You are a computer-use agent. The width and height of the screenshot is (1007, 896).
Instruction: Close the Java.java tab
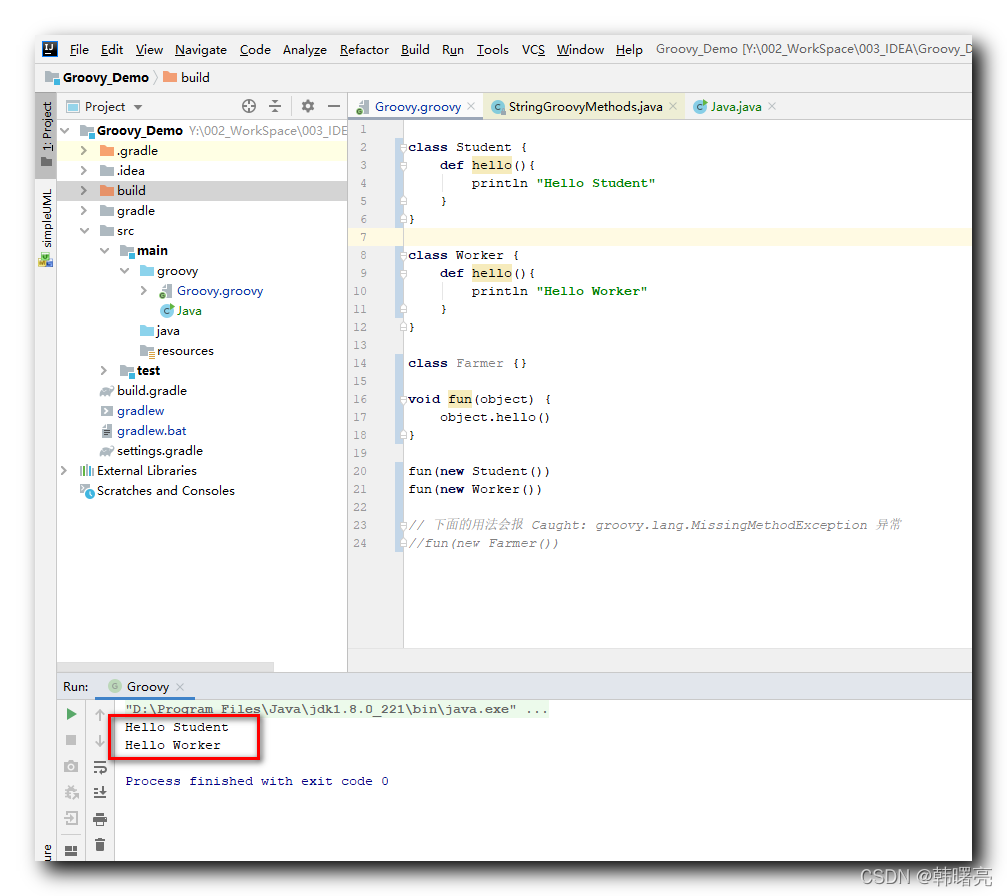click(x=772, y=106)
